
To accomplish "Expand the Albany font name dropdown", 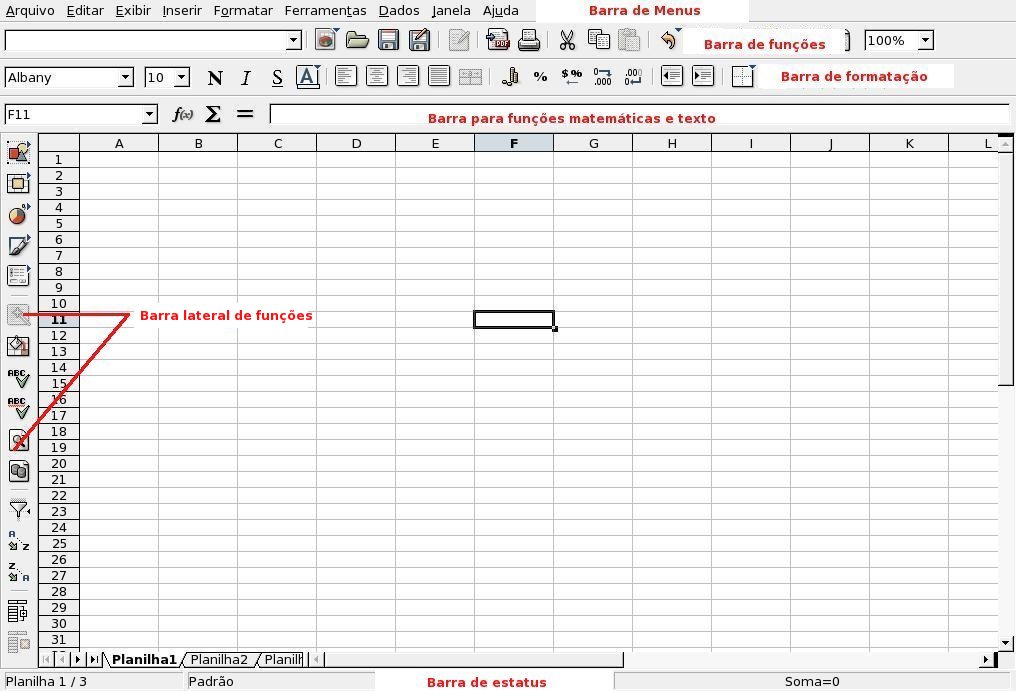I will [126, 78].
